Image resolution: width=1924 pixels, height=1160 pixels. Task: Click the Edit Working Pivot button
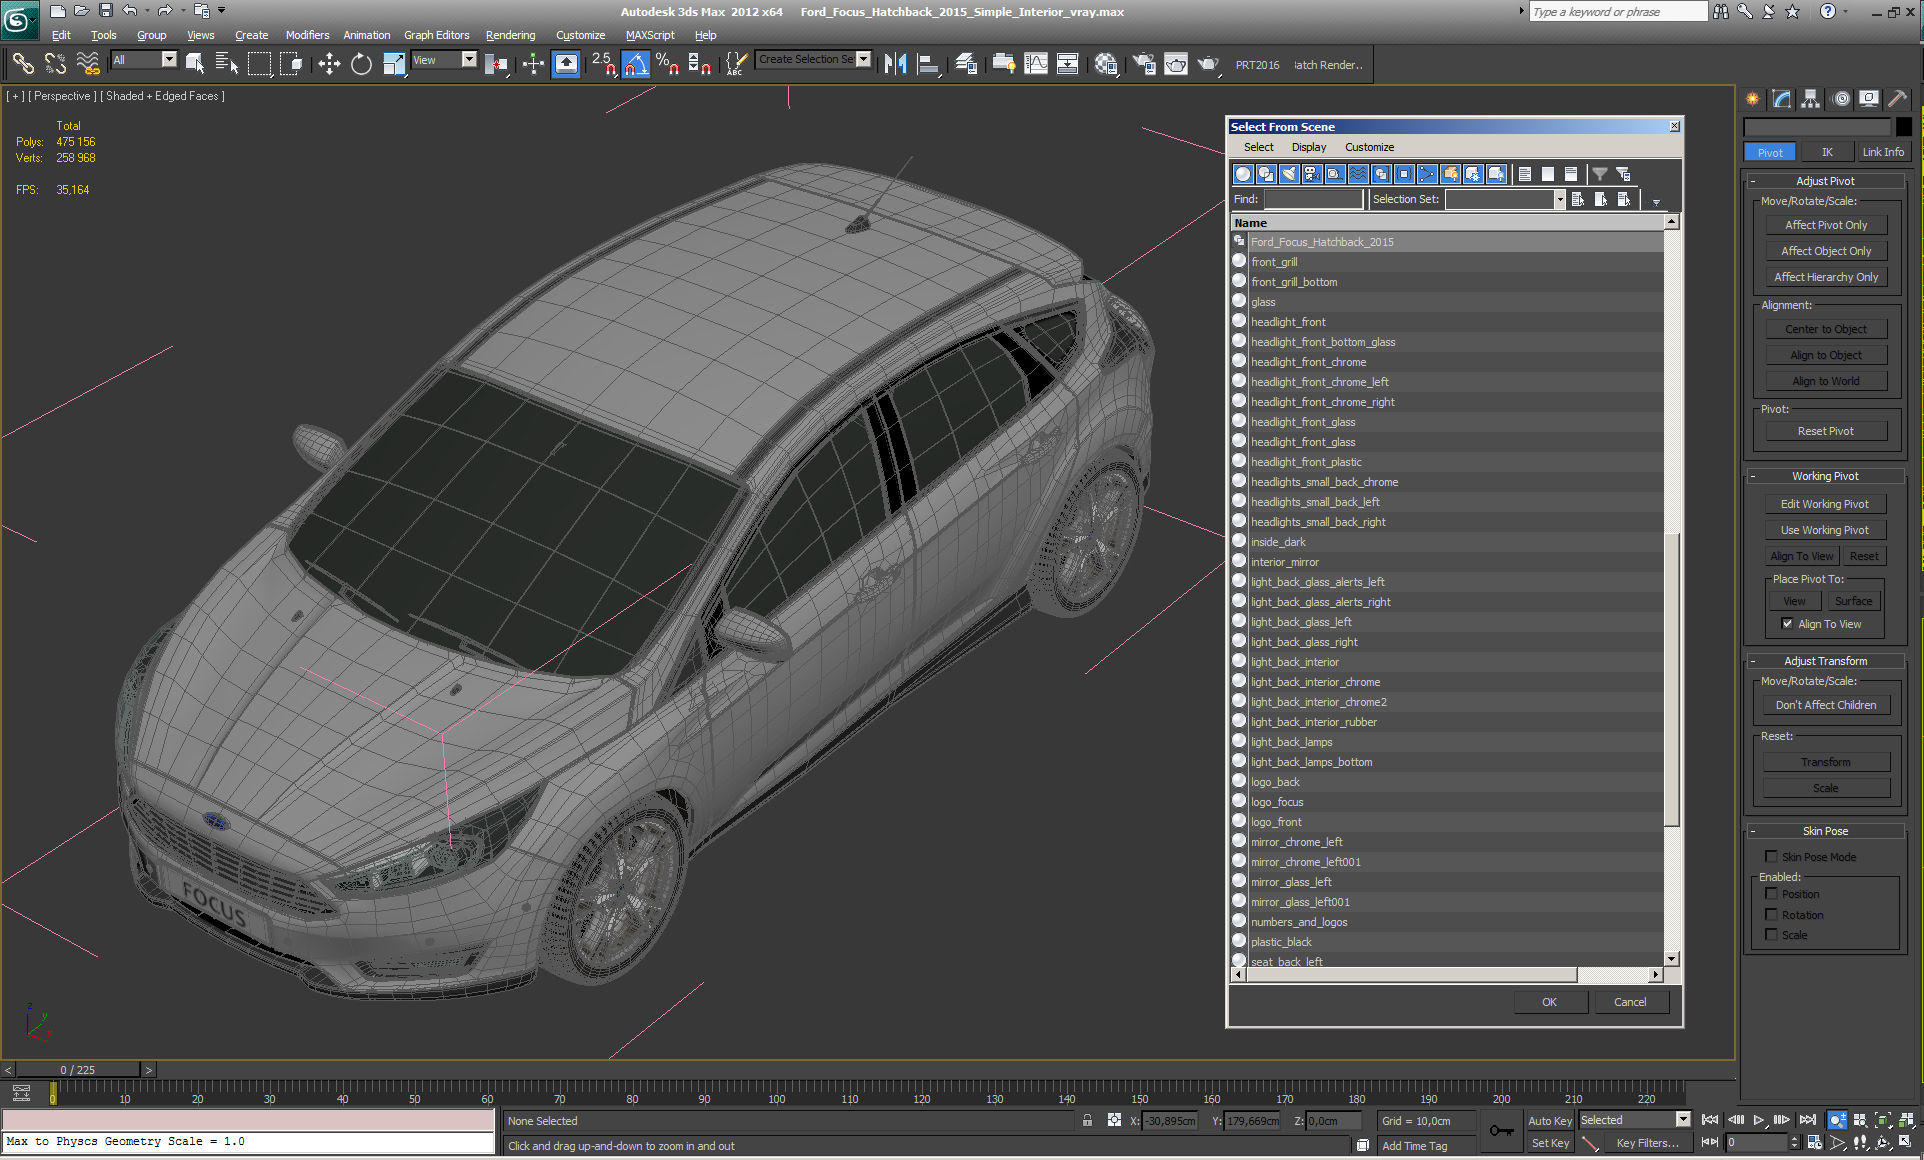pyautogui.click(x=1824, y=504)
